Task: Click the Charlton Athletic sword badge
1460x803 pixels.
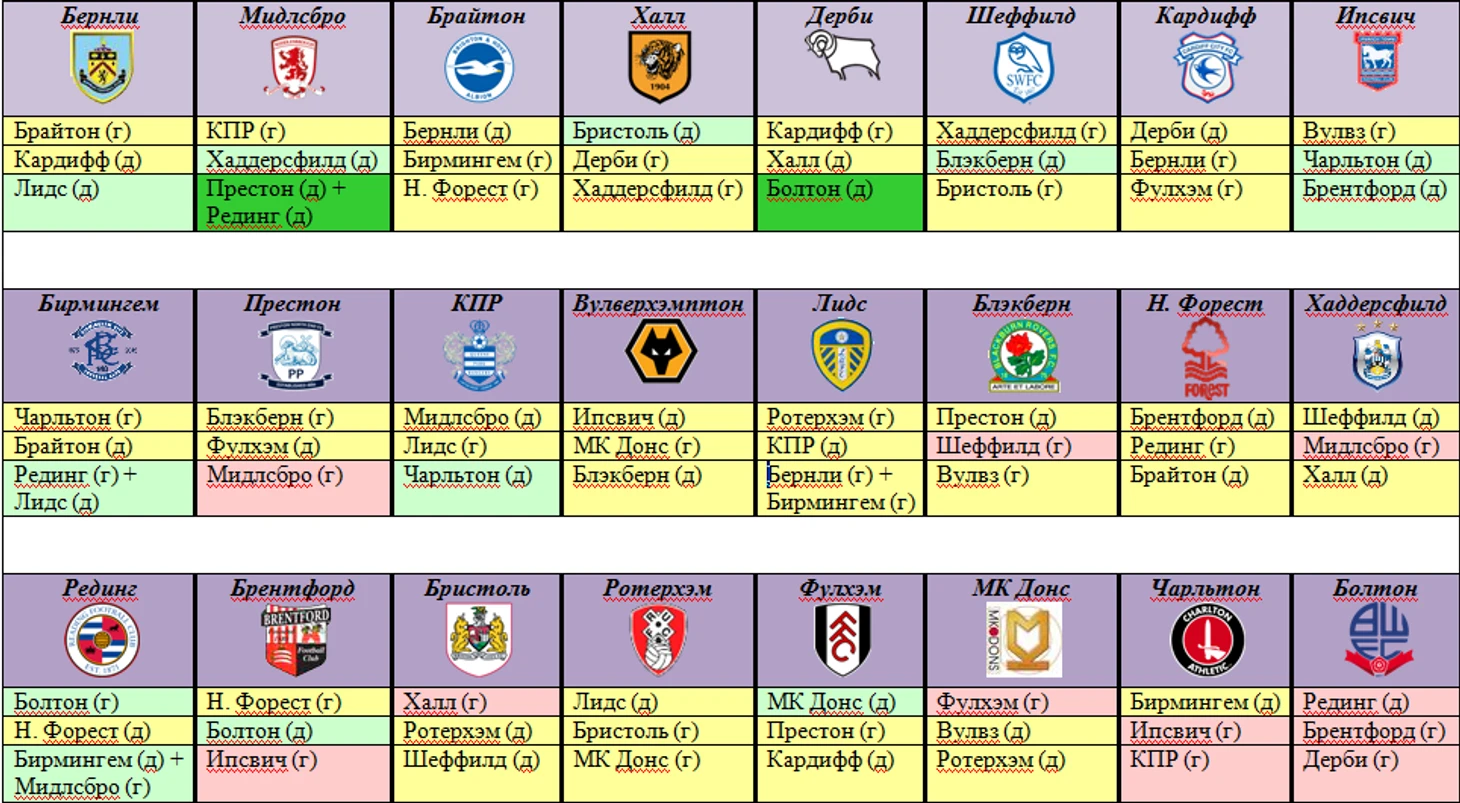Action: click(x=1207, y=640)
